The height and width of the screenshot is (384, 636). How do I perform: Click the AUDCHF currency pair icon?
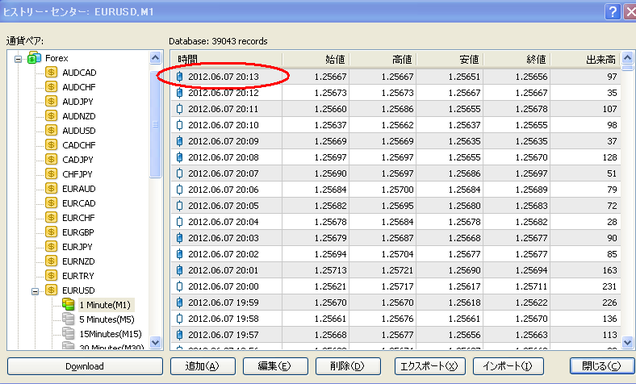(x=51, y=87)
